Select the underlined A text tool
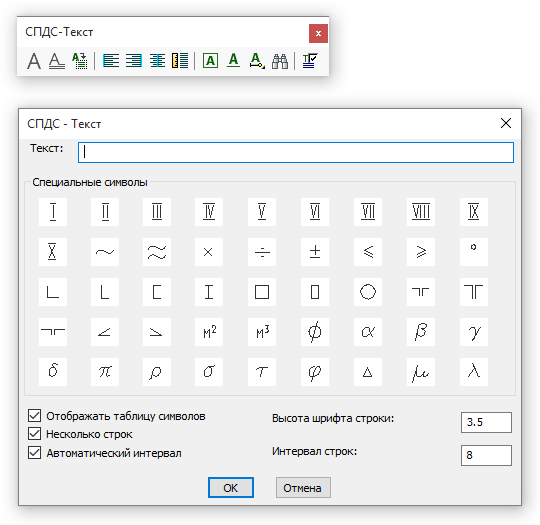Viewport: 540px width, 525px height. [57, 61]
